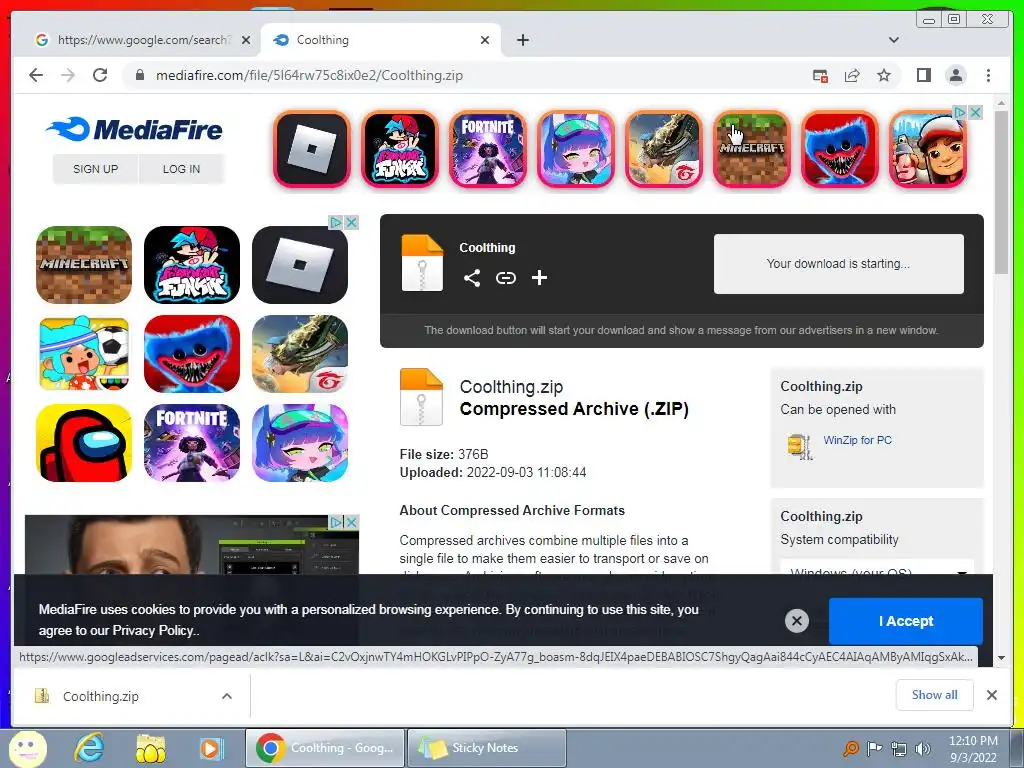1024x768 pixels.
Task: Click the anime bunny girl icon in top banner
Action: coord(576,149)
